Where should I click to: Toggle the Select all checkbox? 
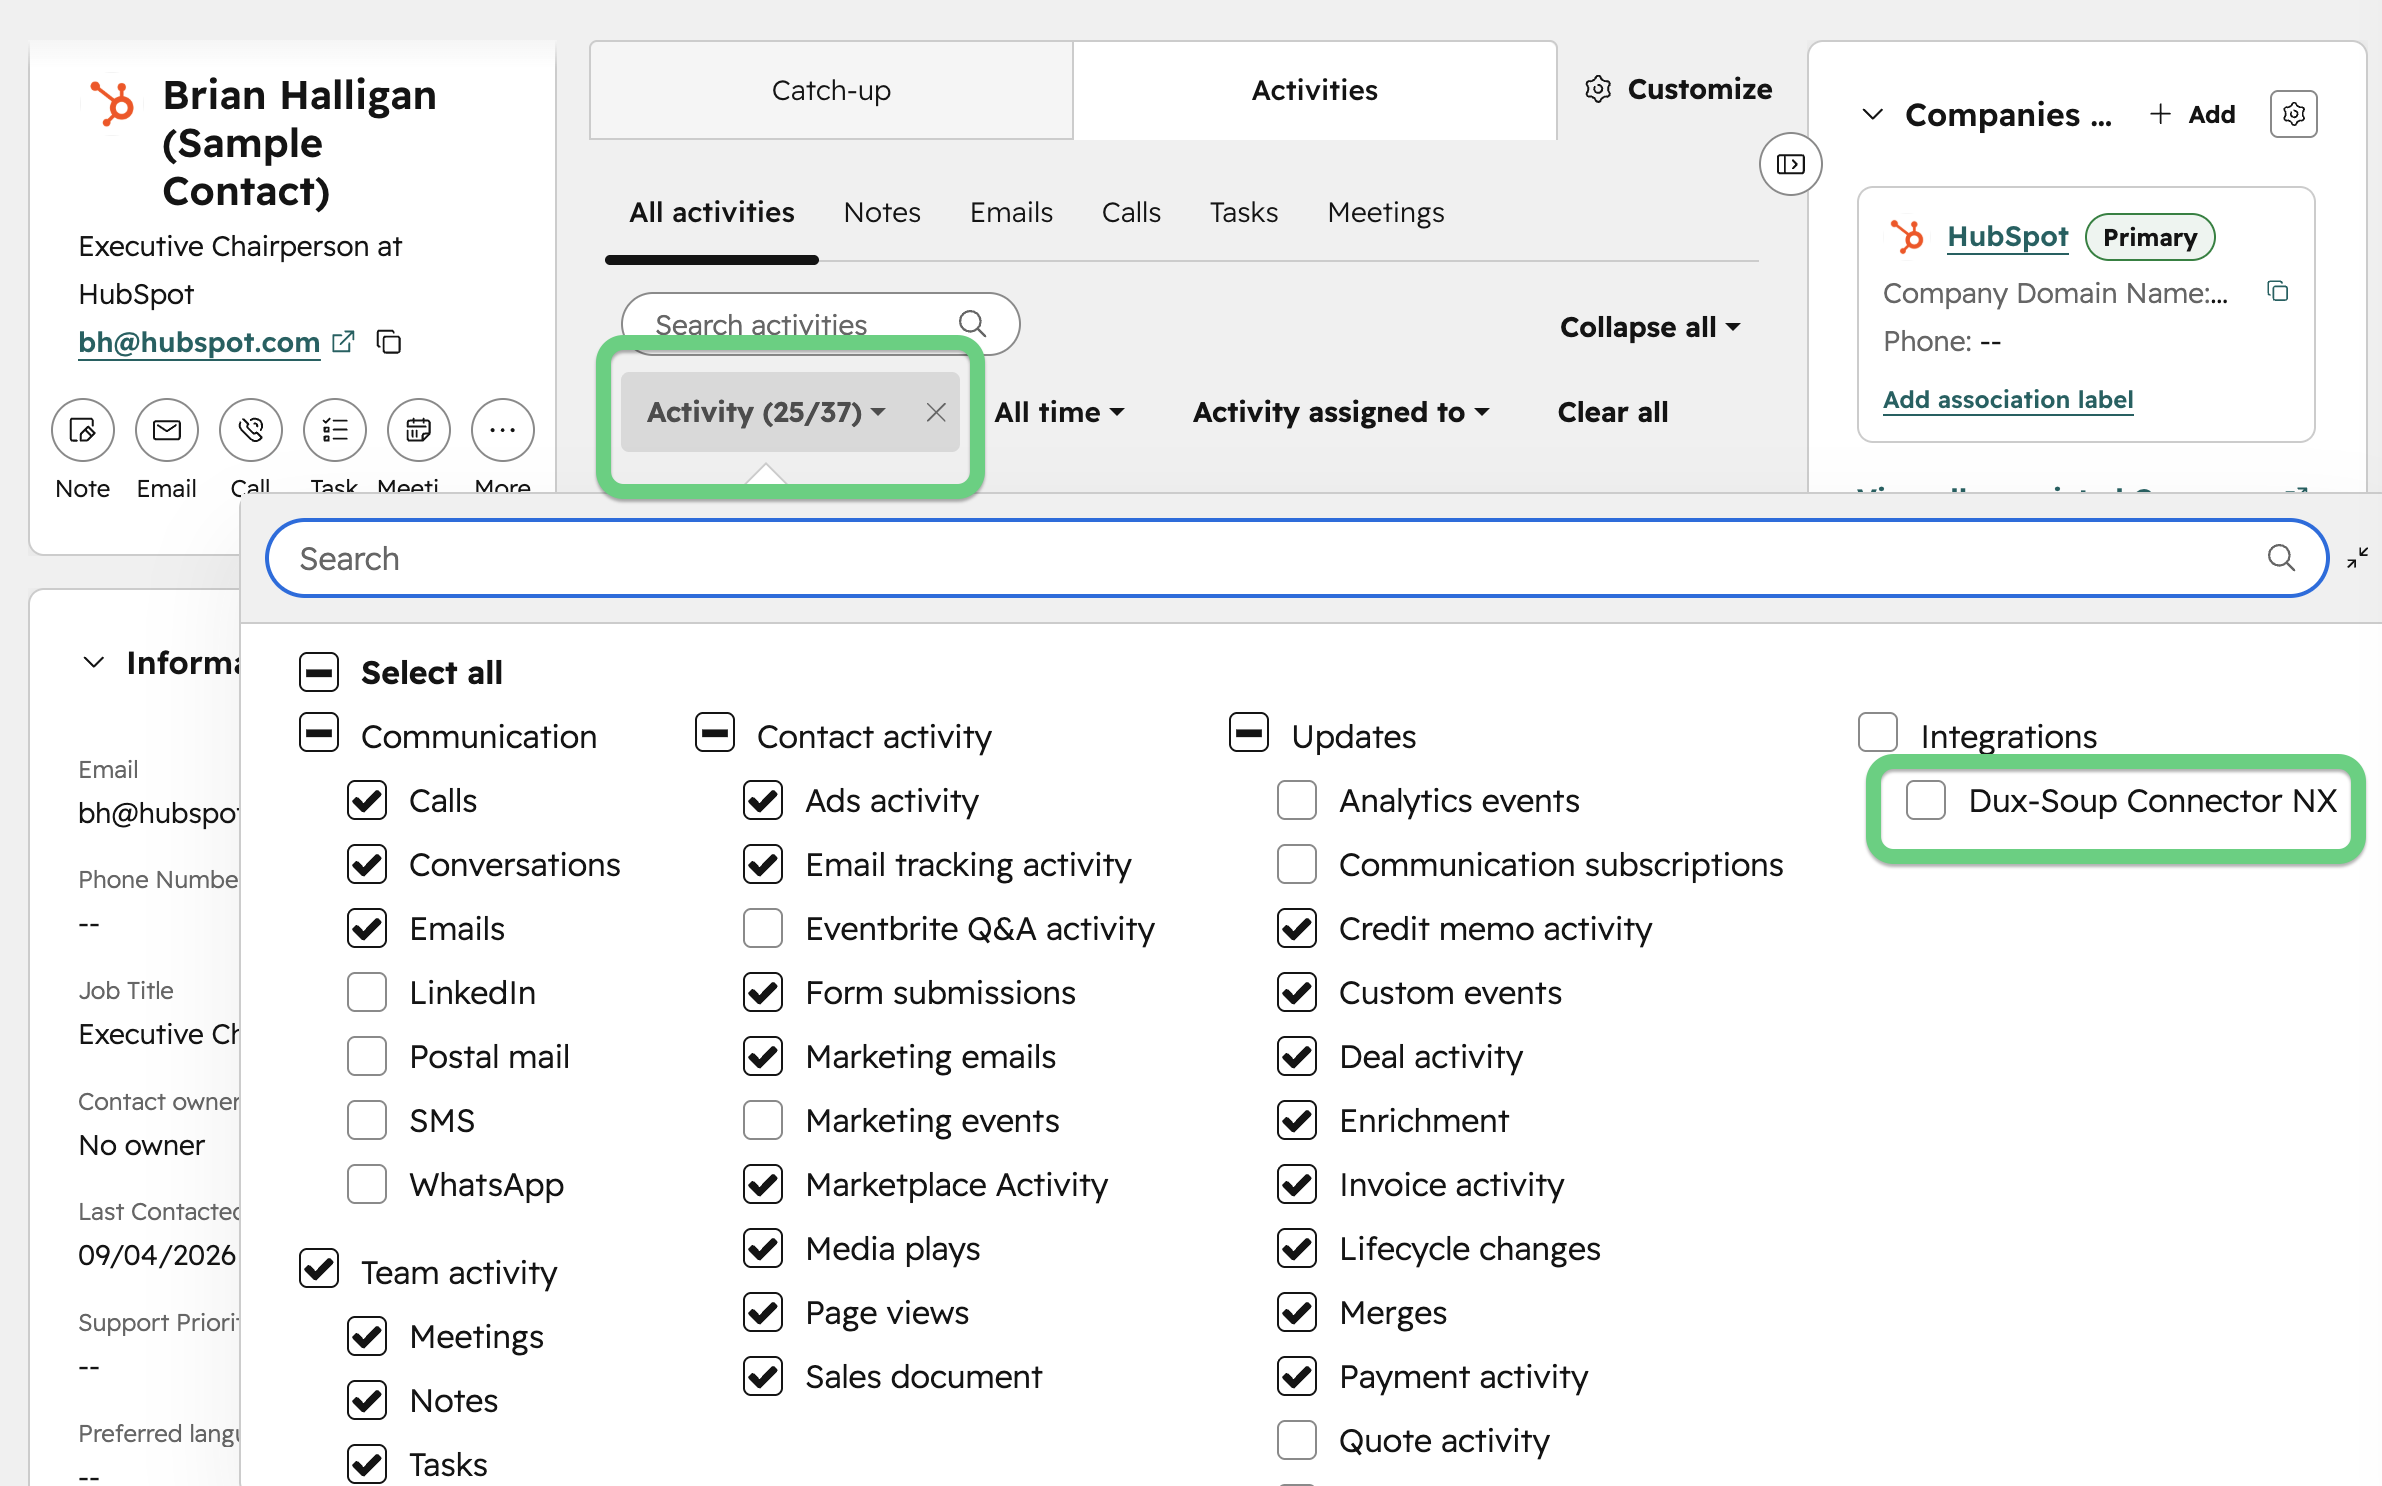(319, 672)
